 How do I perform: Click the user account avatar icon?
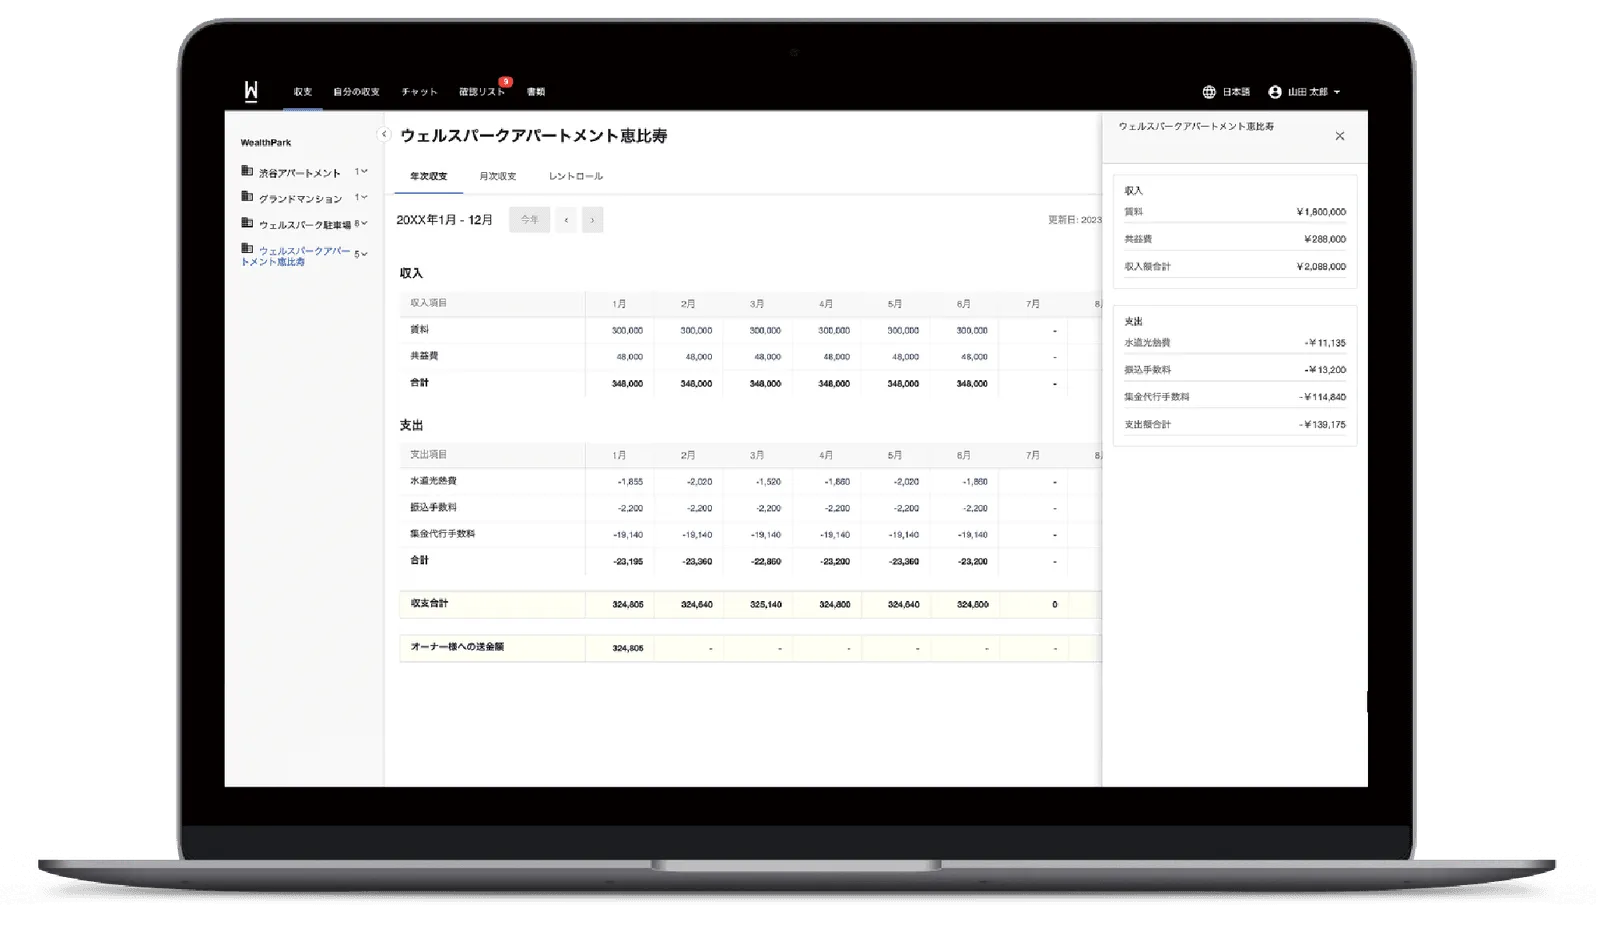coord(1275,92)
